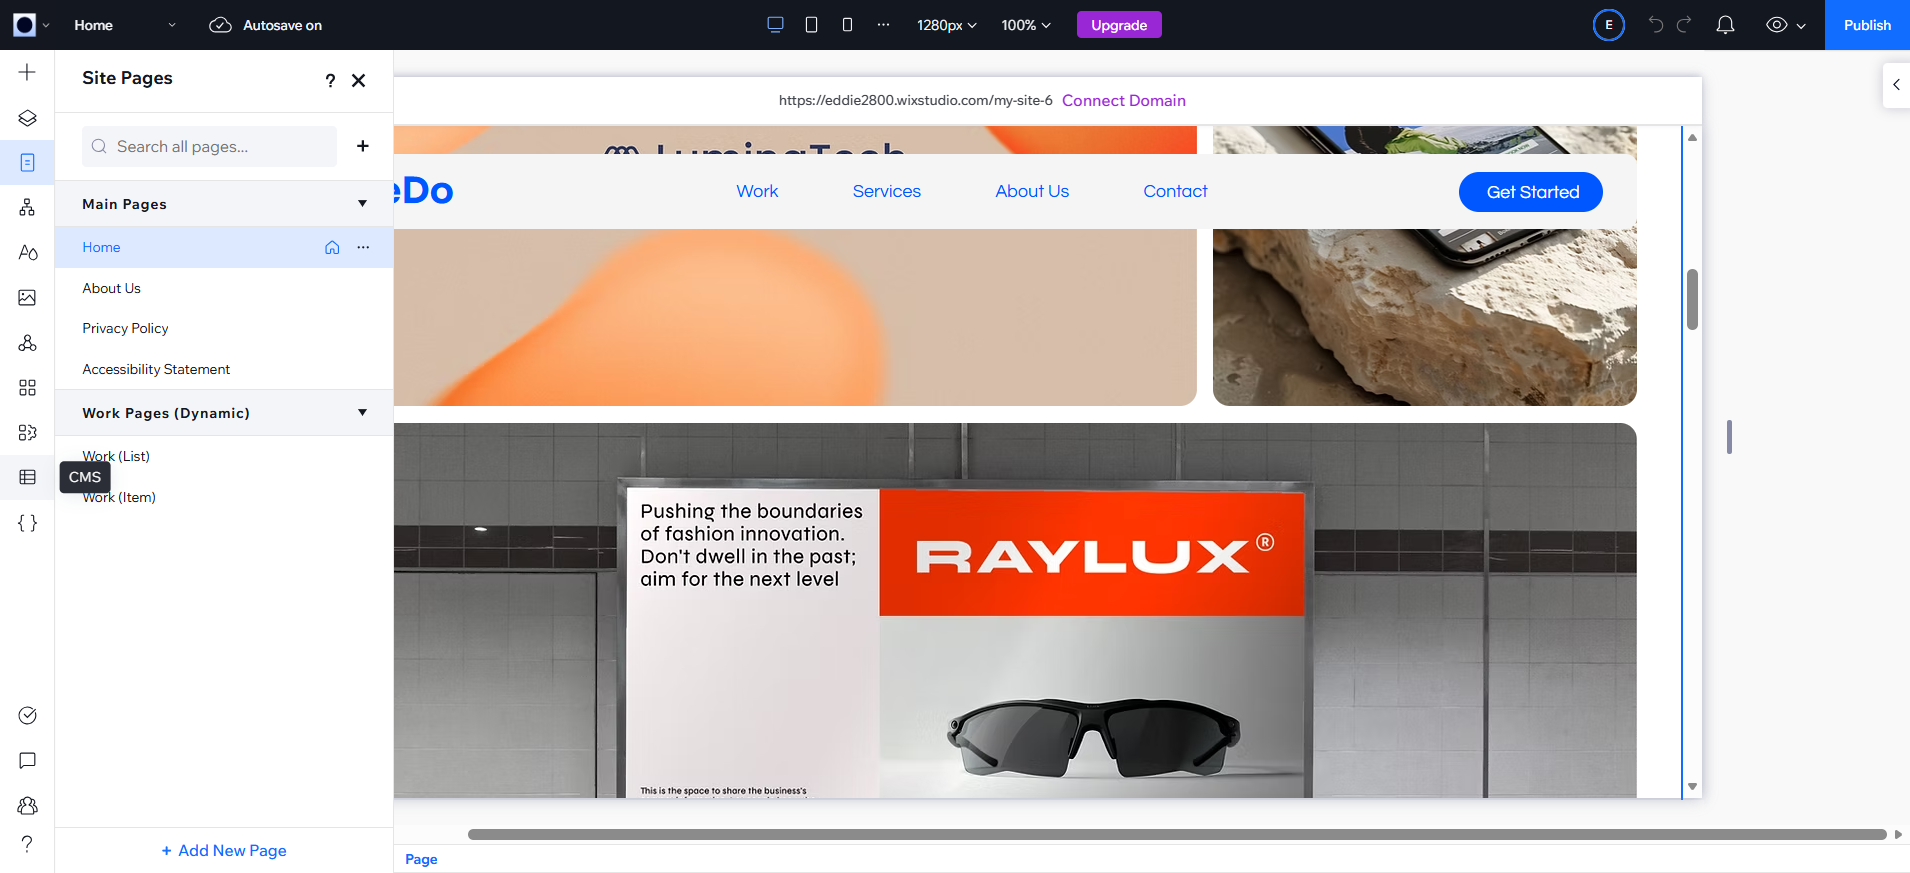Click the Wix Studio logo icon
Viewport: 1910px width, 873px height.
(x=24, y=25)
